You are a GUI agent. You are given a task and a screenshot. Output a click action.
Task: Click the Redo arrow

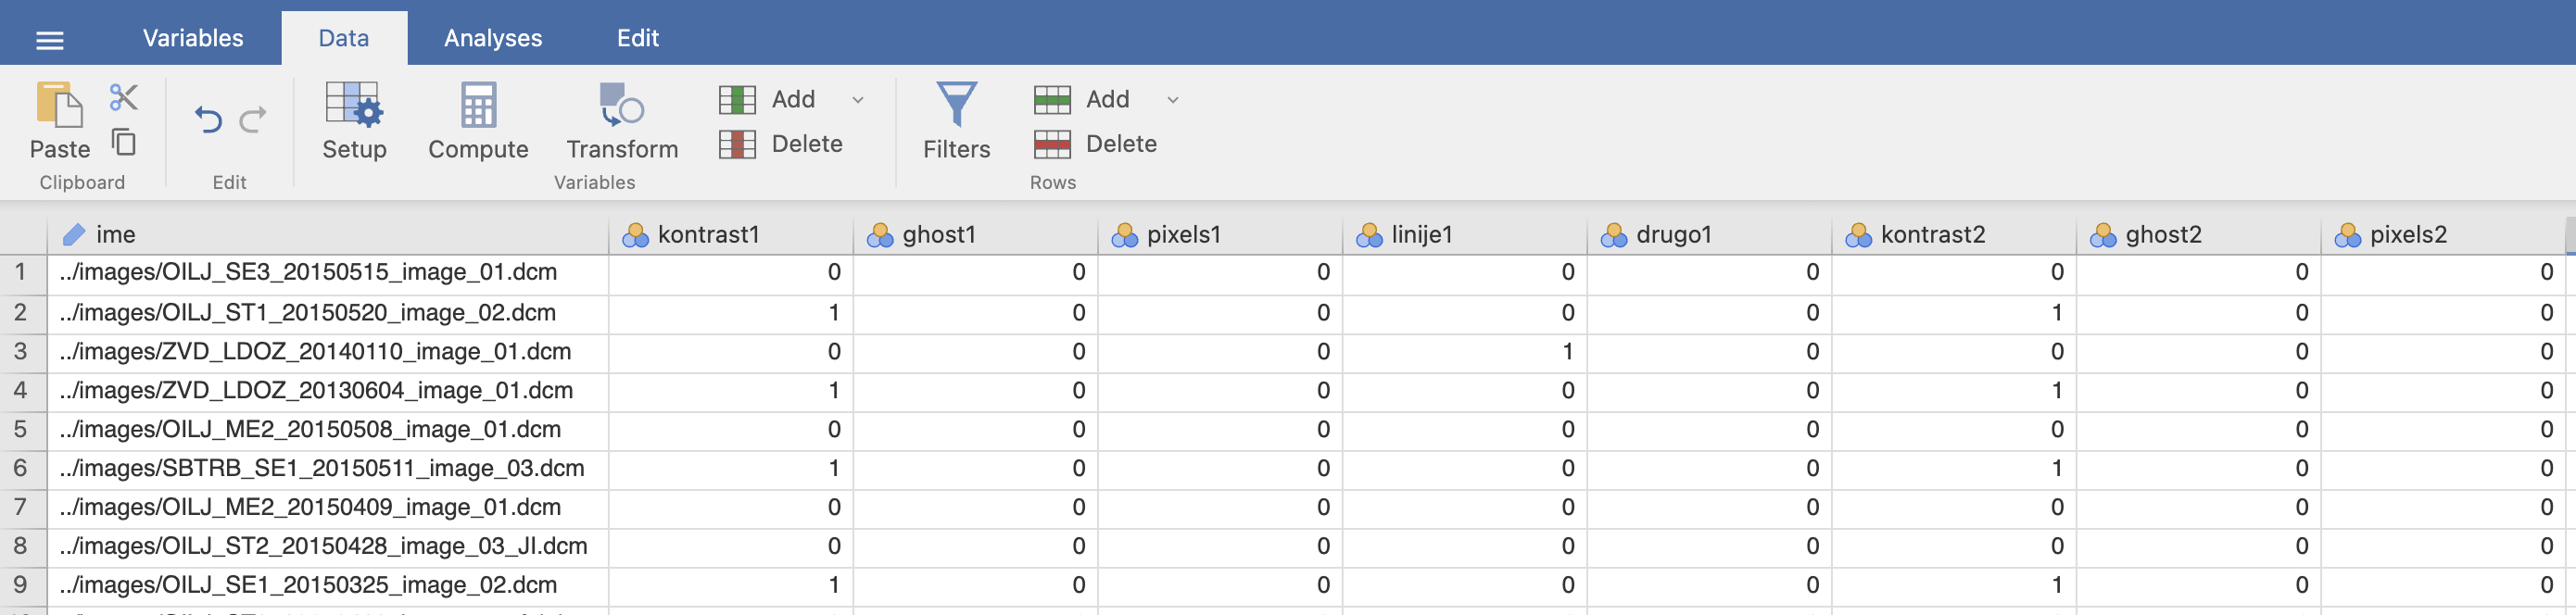coord(253,120)
